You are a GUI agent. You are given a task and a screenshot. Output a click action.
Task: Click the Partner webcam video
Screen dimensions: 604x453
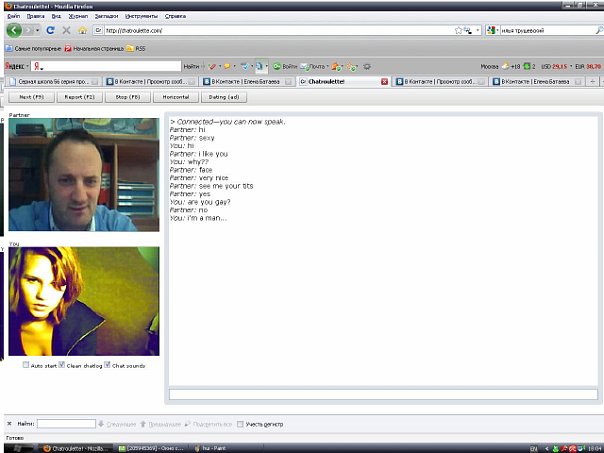coord(84,174)
